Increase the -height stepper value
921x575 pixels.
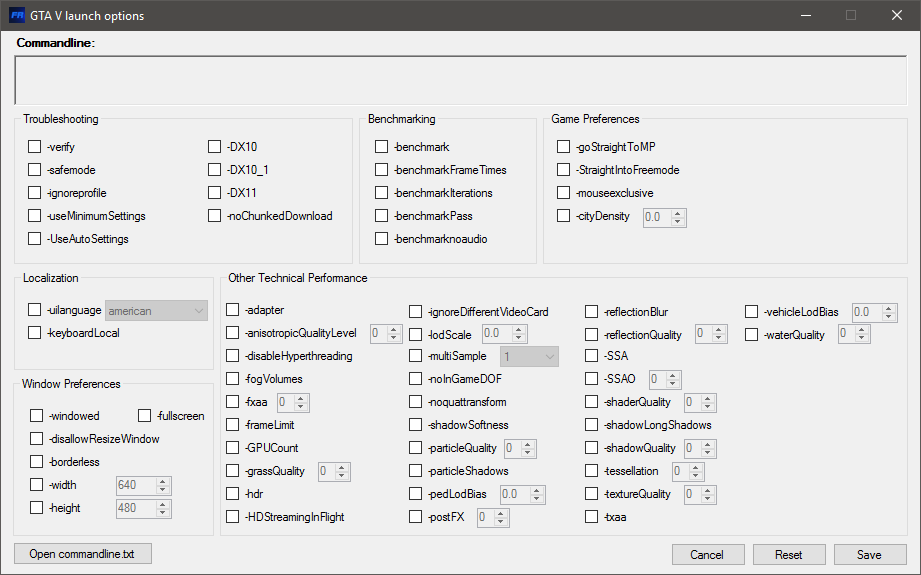[164, 504]
